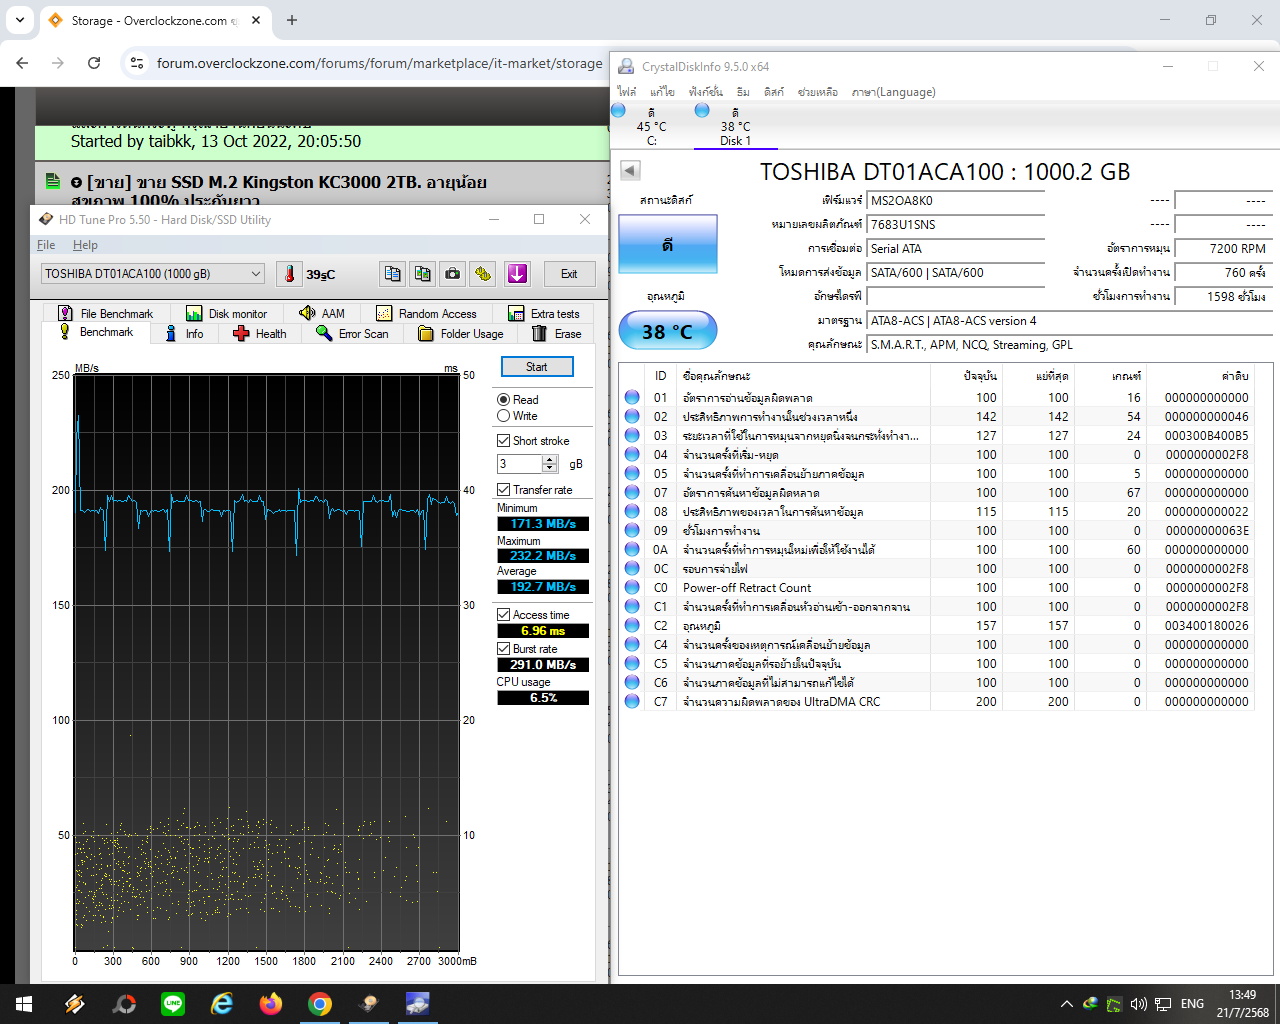Increase short stroke size with spinner up arrow
The image size is (1280, 1024).
[x=550, y=459]
